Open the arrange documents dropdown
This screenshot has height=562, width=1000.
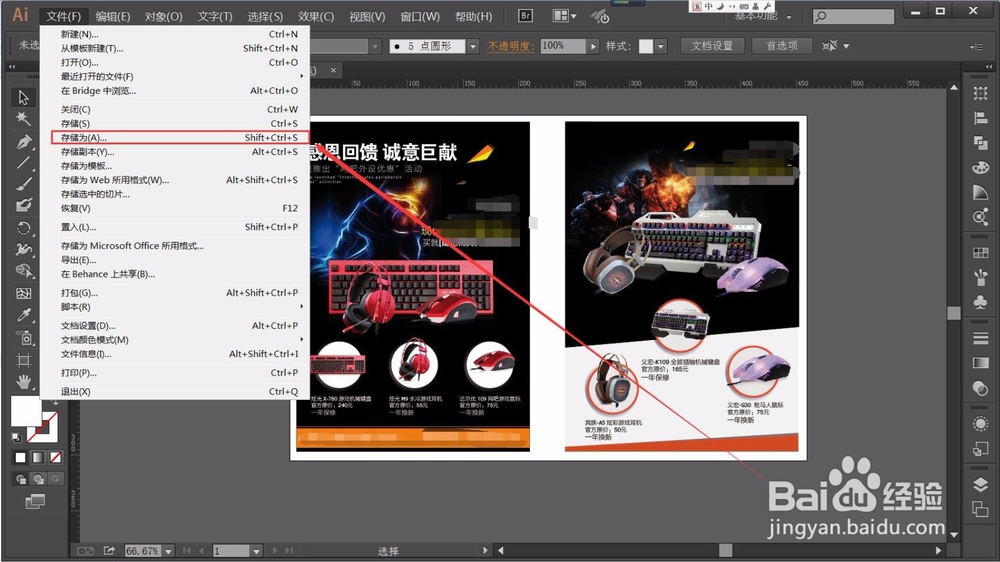(x=564, y=15)
